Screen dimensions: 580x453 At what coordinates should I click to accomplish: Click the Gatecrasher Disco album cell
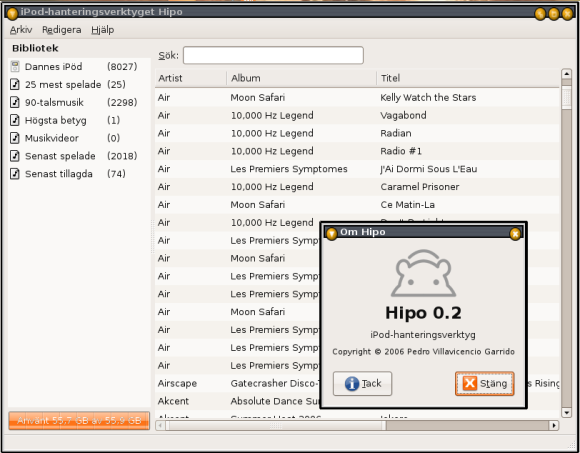pos(274,383)
